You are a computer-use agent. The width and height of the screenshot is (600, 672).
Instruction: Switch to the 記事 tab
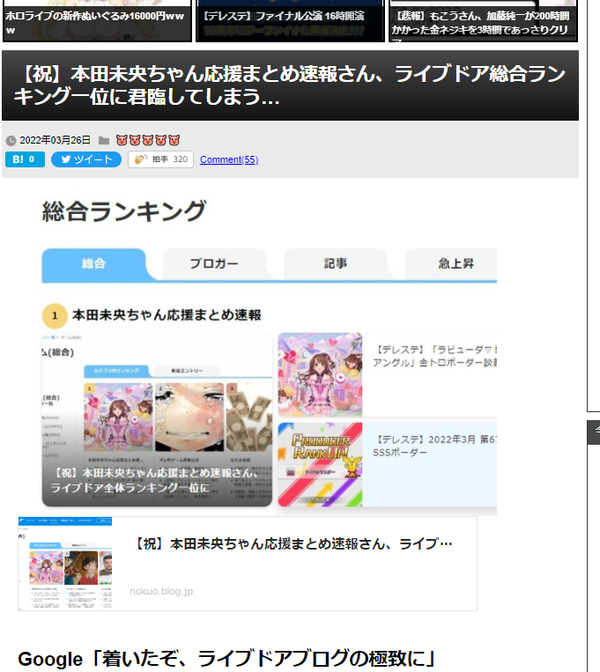[x=335, y=264]
